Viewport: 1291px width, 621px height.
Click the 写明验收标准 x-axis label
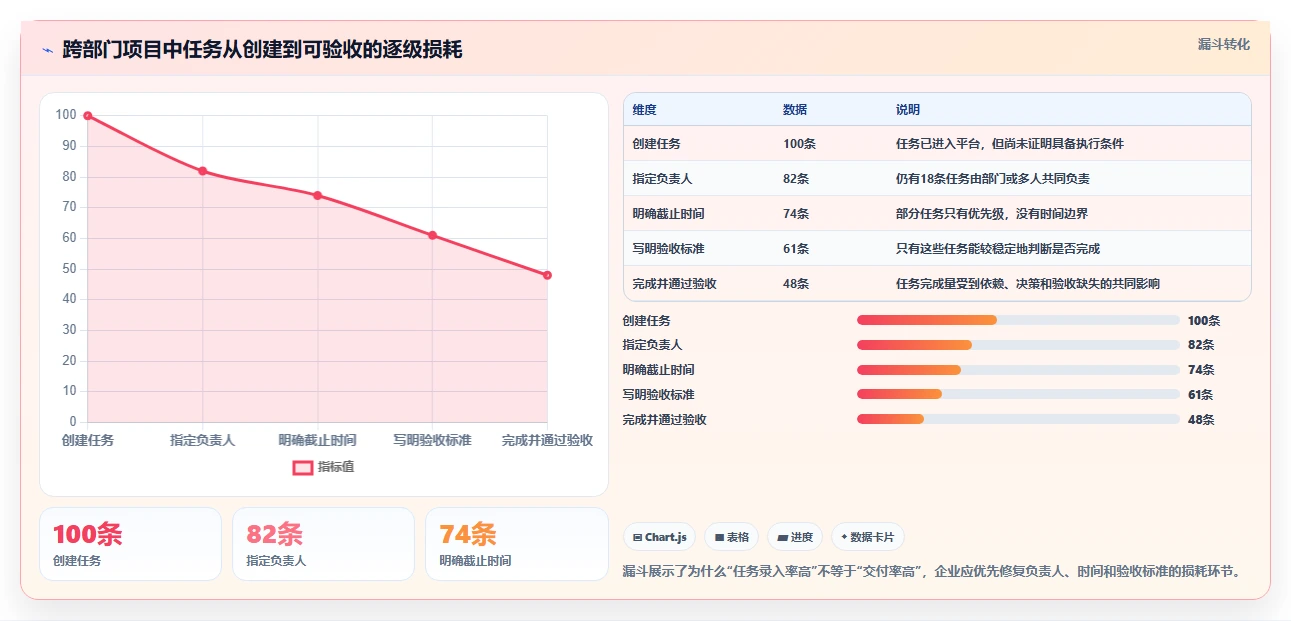[x=432, y=440]
